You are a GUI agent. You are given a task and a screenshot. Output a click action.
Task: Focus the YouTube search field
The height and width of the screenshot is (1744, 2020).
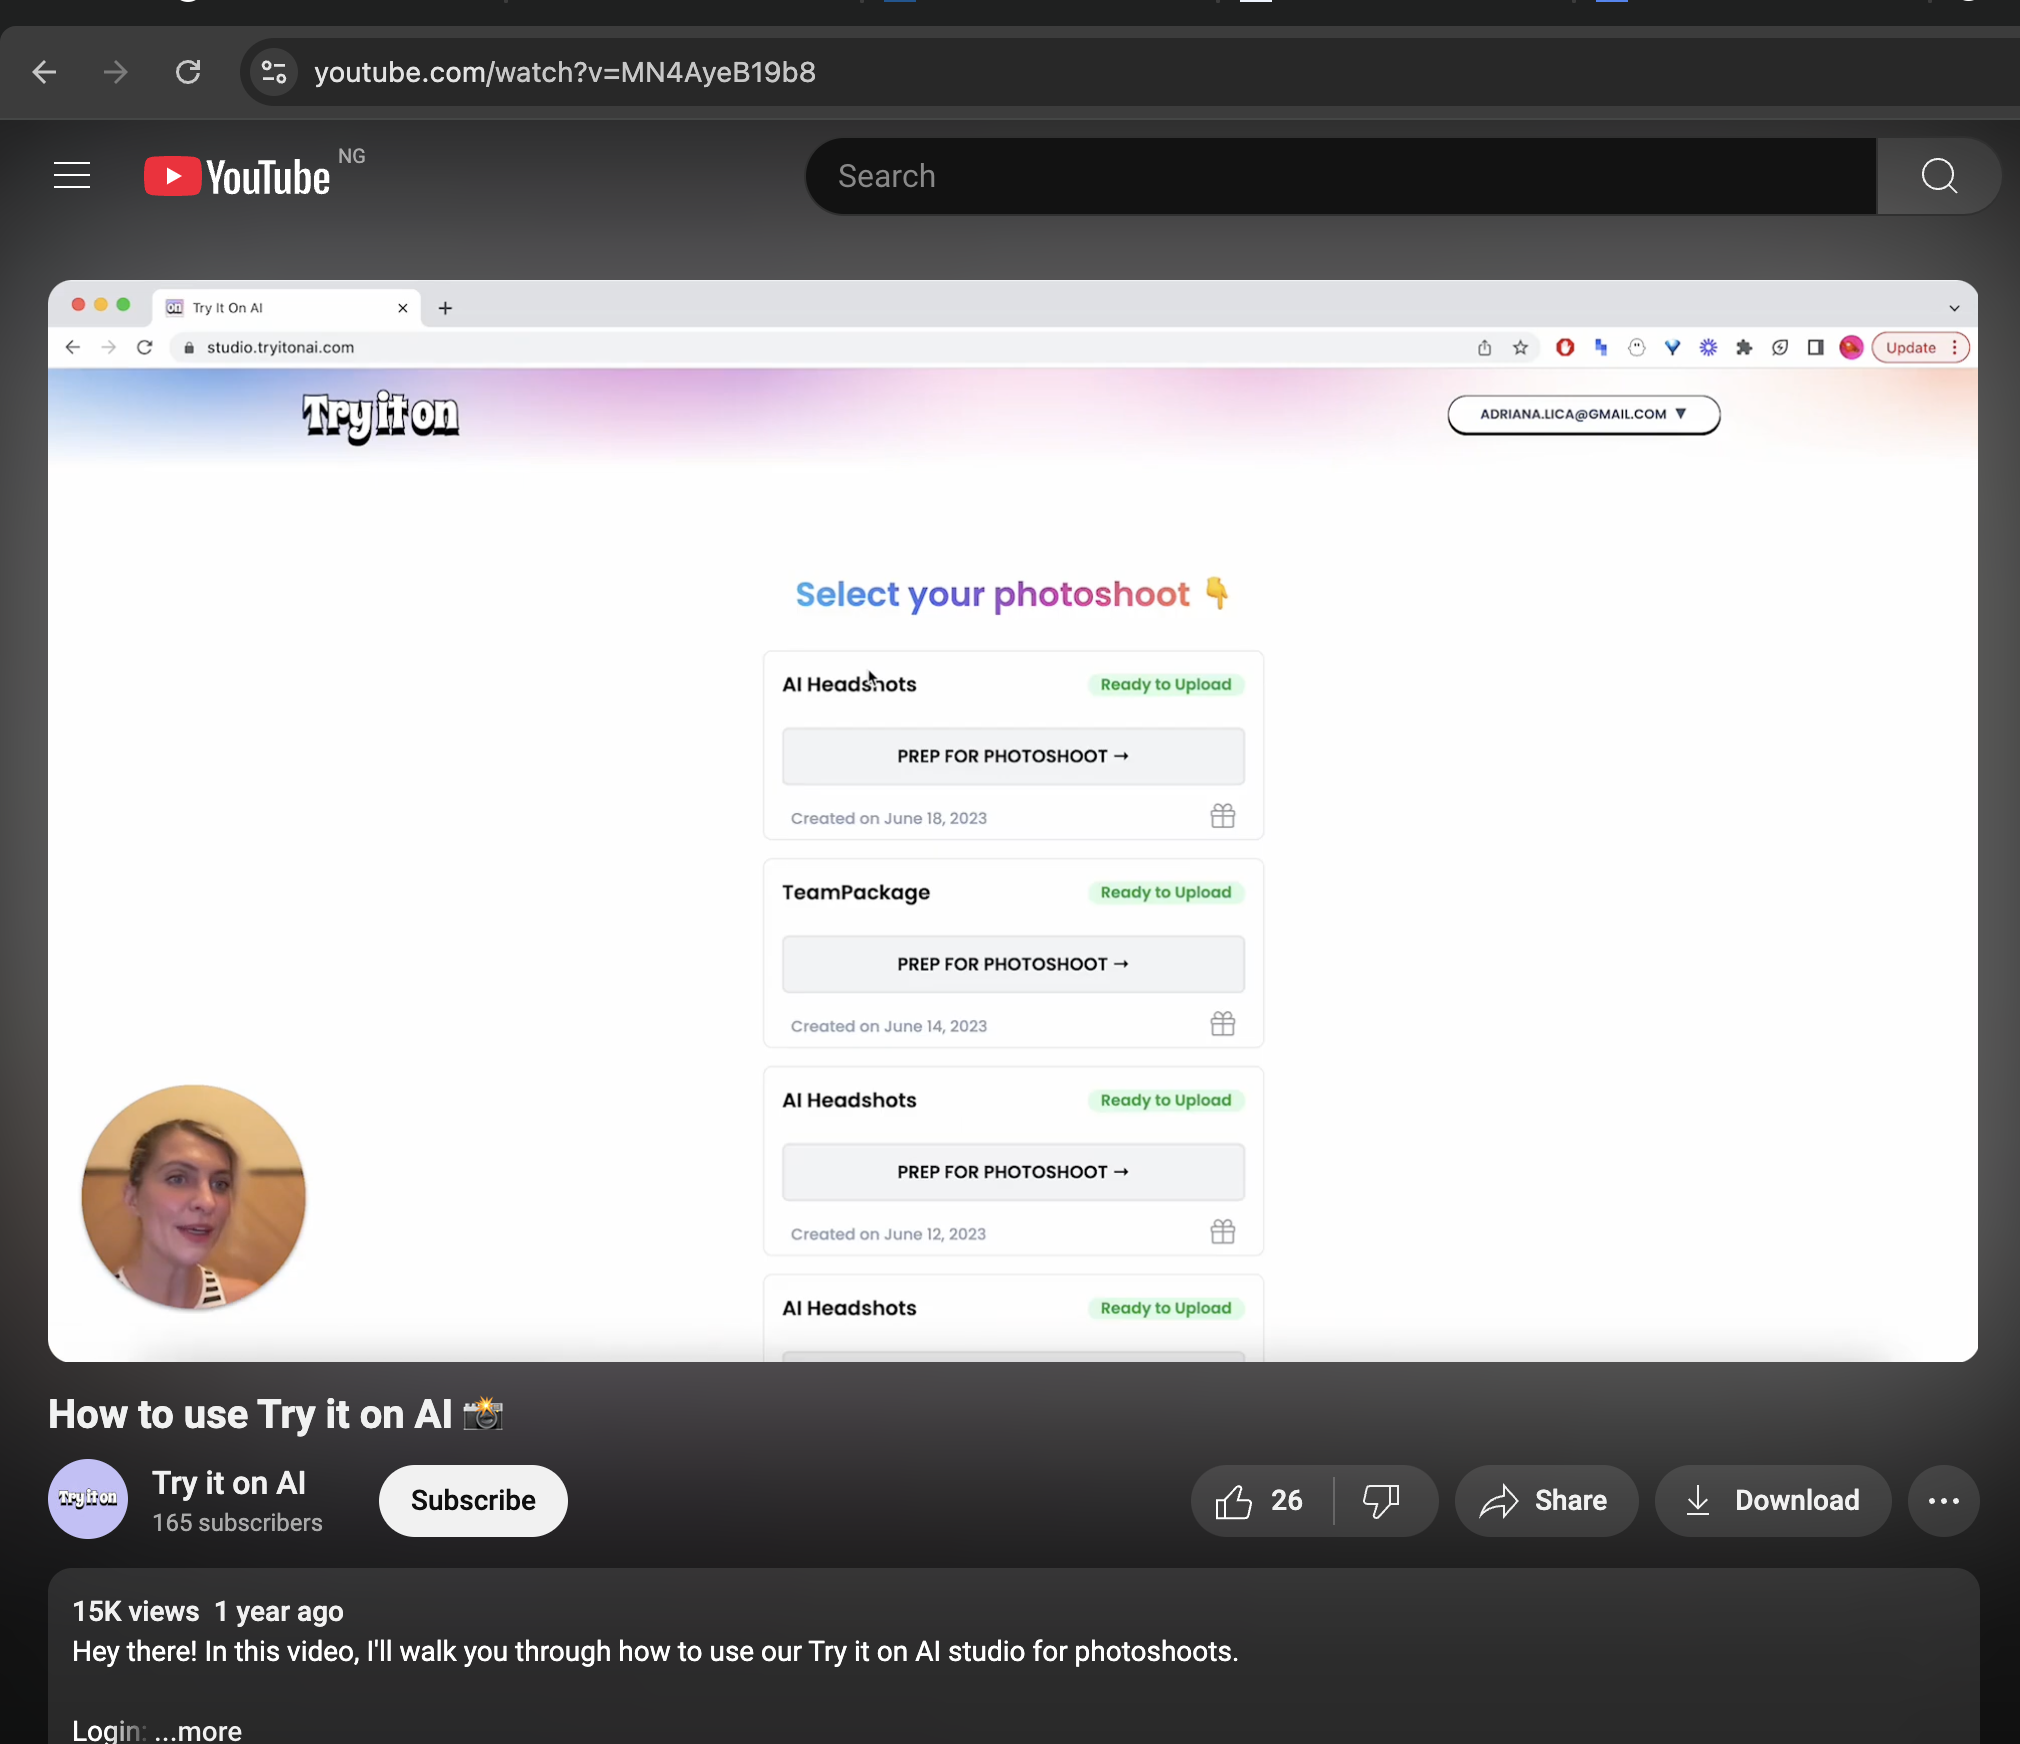pos(1340,176)
